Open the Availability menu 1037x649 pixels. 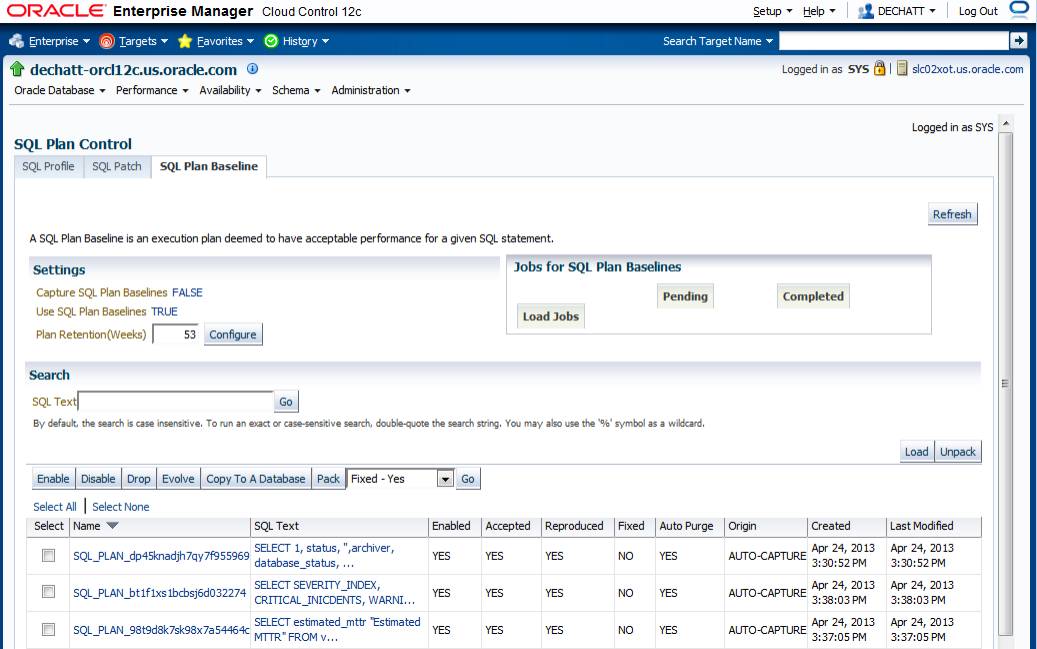[x=229, y=90]
